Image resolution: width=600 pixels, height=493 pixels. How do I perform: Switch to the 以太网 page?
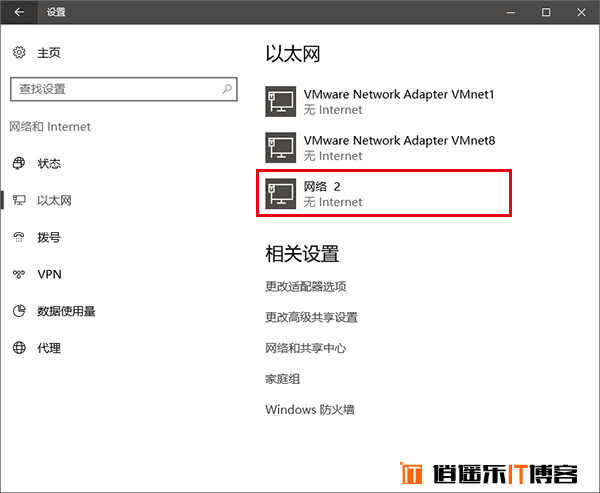[54, 200]
